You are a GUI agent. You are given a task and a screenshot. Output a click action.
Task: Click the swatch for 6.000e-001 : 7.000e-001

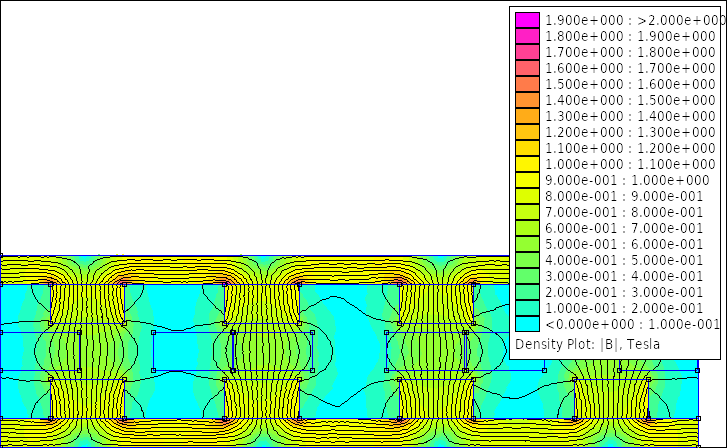tap(527, 228)
